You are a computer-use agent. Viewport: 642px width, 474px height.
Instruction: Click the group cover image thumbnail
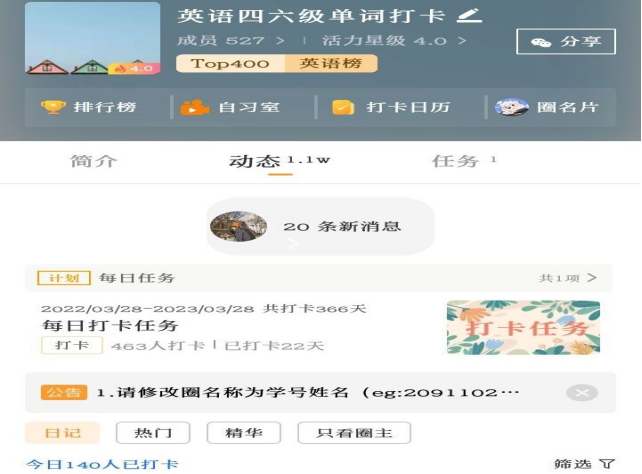(93, 38)
